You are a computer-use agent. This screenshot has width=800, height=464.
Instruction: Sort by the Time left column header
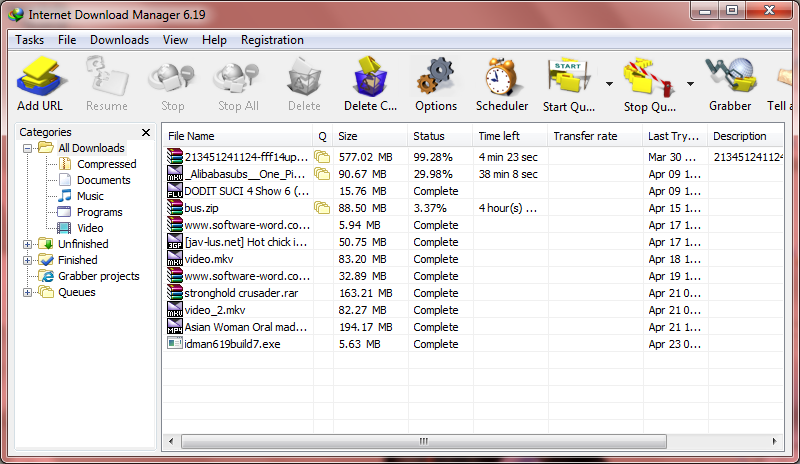tap(510, 136)
